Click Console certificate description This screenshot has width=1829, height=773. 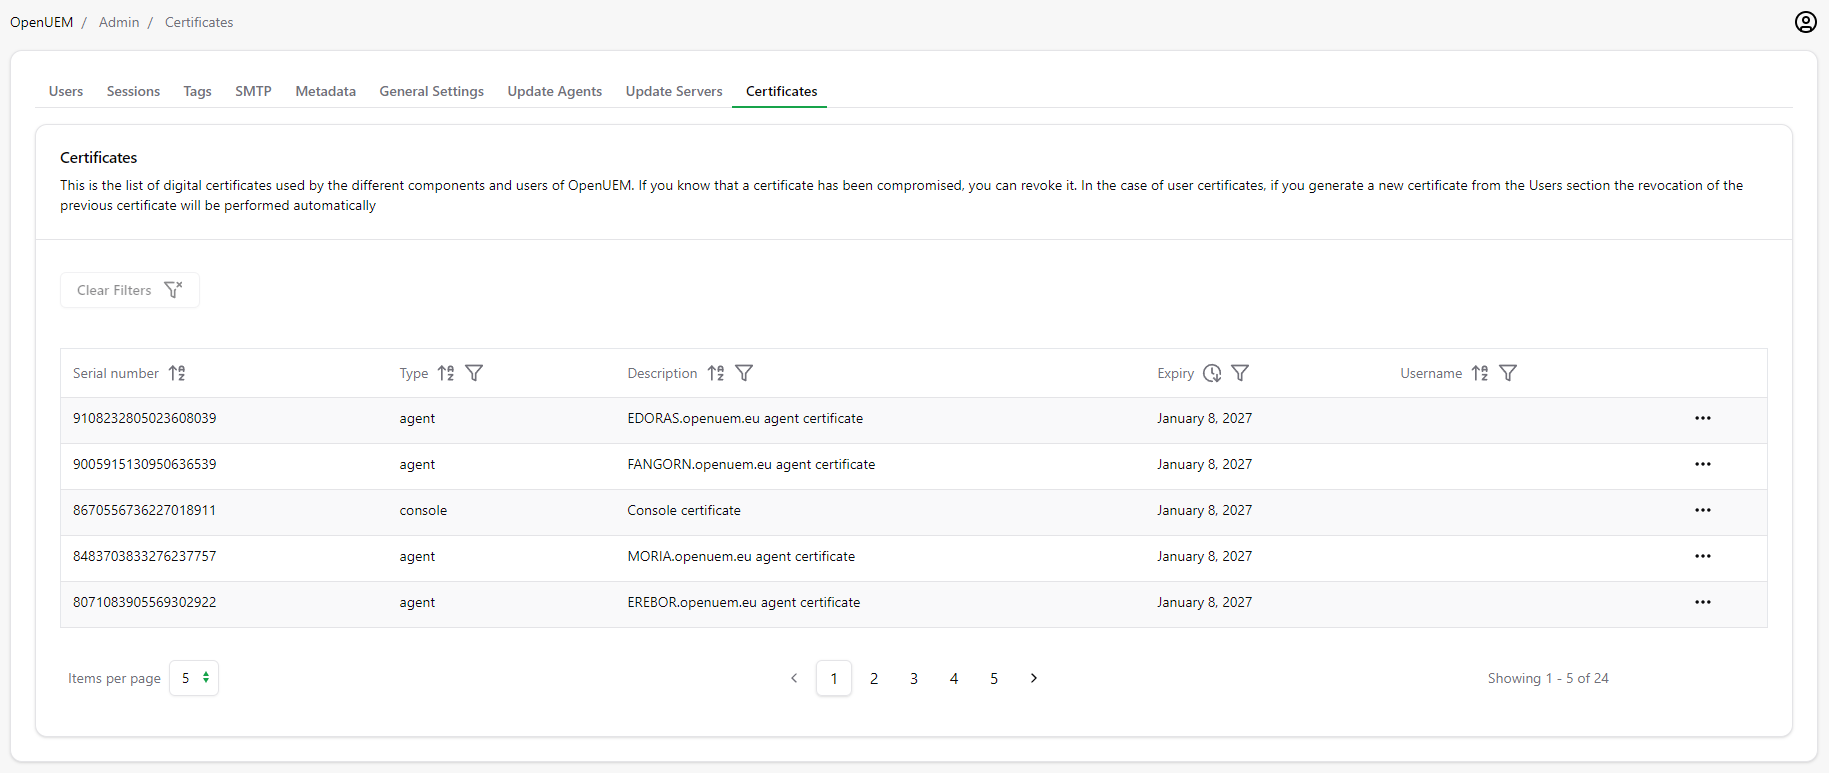pyautogui.click(x=684, y=510)
